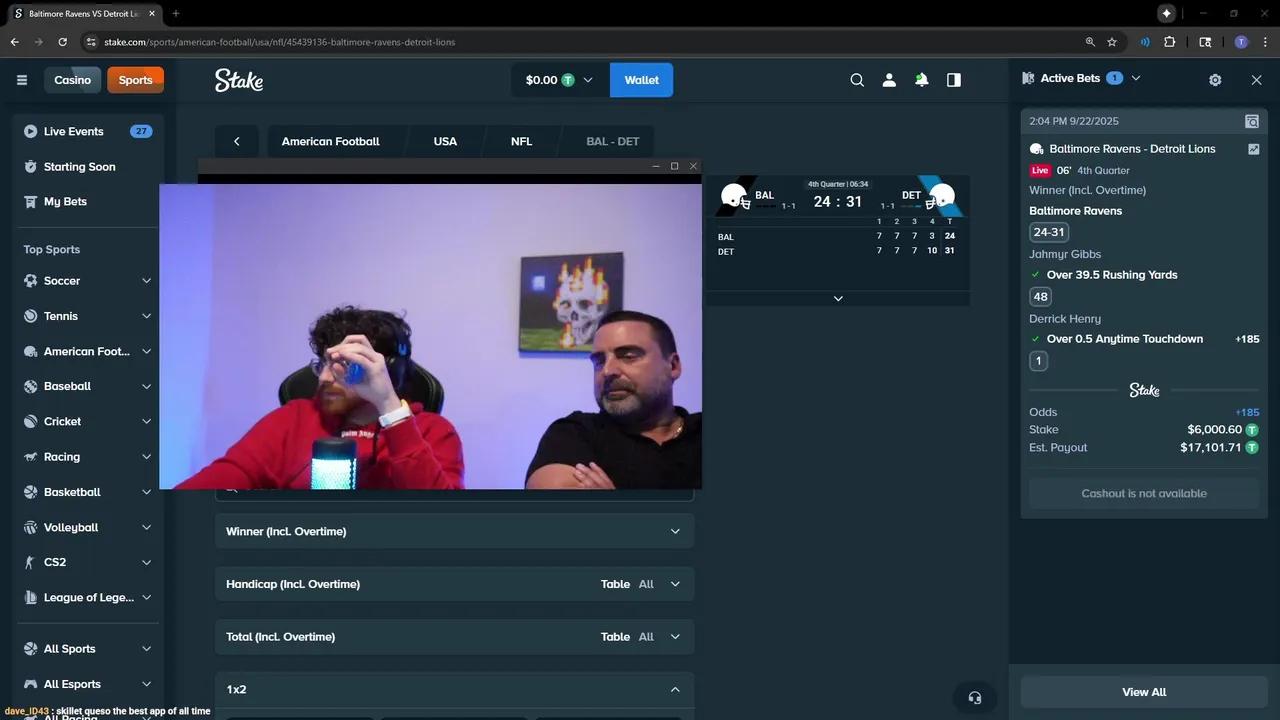Screen dimensions: 1280x720
Task: Expand the Soccer sidebar section
Action: pyautogui.click(x=146, y=281)
